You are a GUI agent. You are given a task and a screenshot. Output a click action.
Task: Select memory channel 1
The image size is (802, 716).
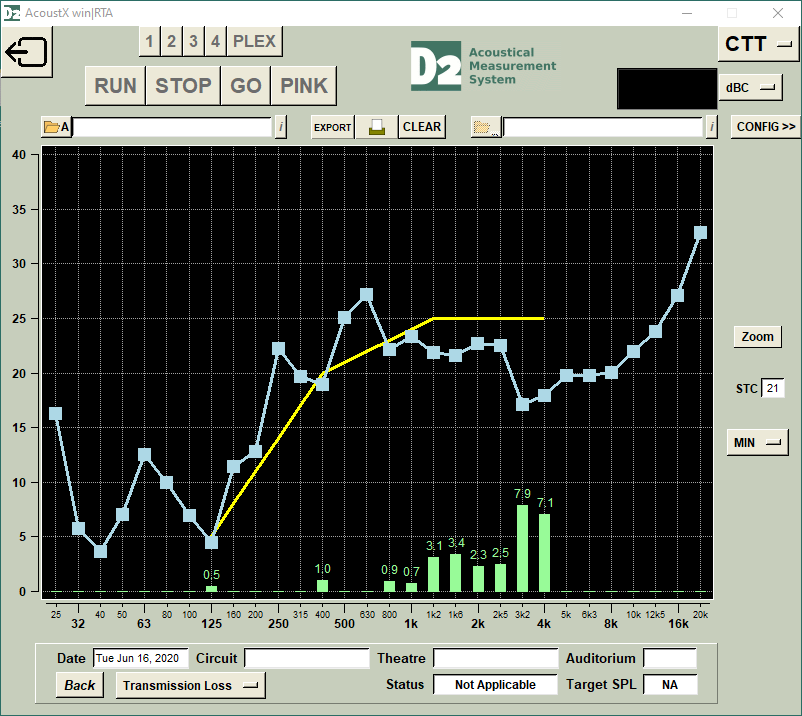pyautogui.click(x=149, y=41)
